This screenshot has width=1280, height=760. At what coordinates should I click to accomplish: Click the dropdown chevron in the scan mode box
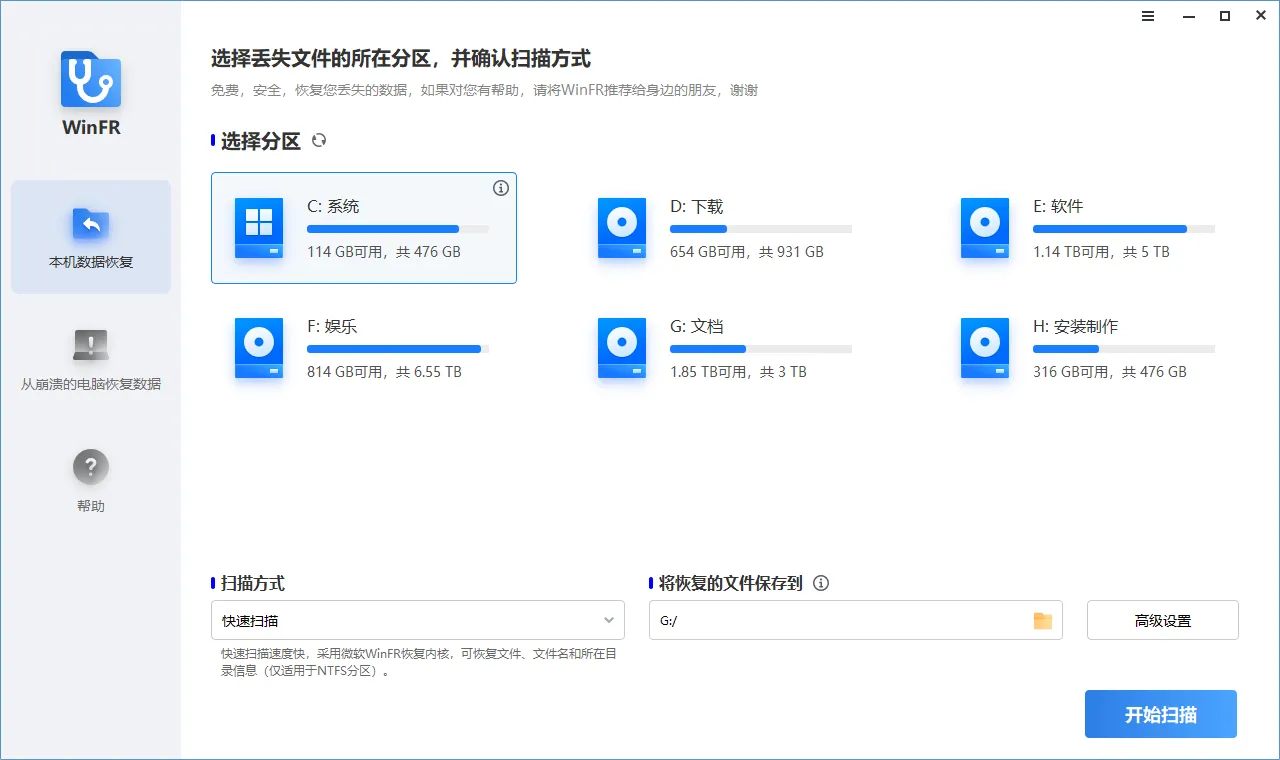pos(609,621)
